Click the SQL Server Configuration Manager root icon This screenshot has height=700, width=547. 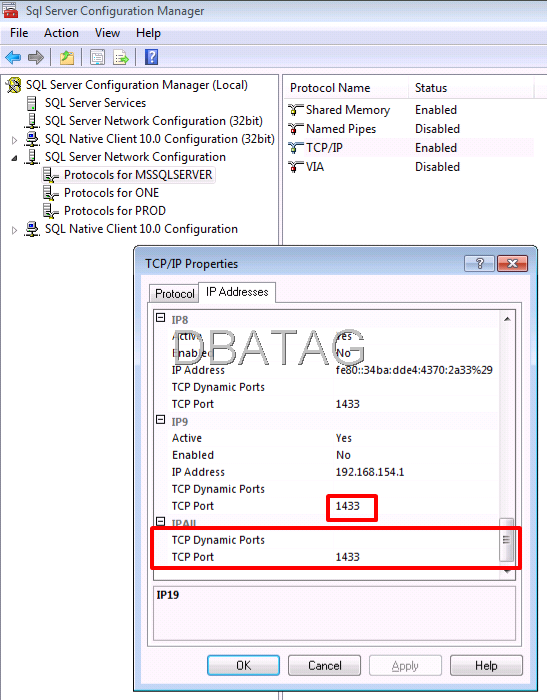click(x=14, y=85)
